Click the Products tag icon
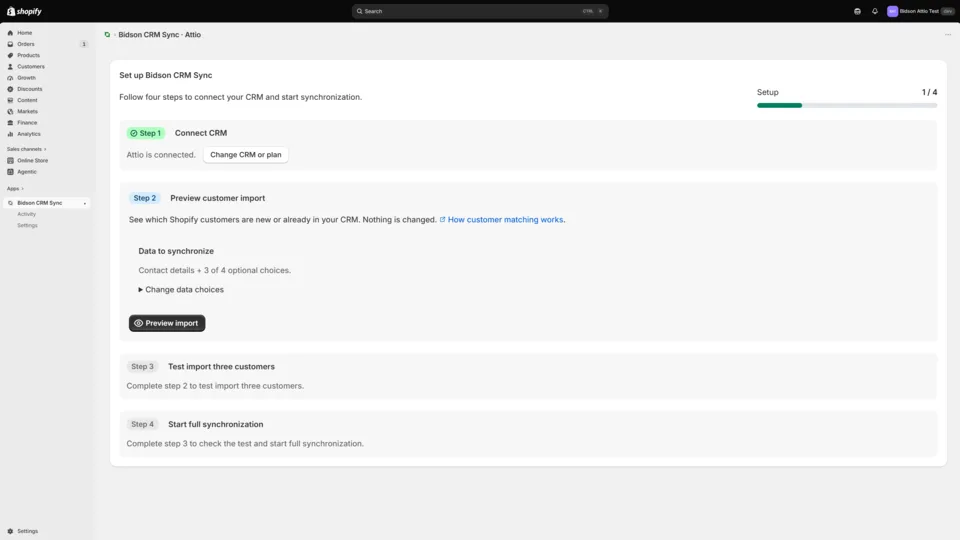The height and width of the screenshot is (540, 960). (10, 55)
